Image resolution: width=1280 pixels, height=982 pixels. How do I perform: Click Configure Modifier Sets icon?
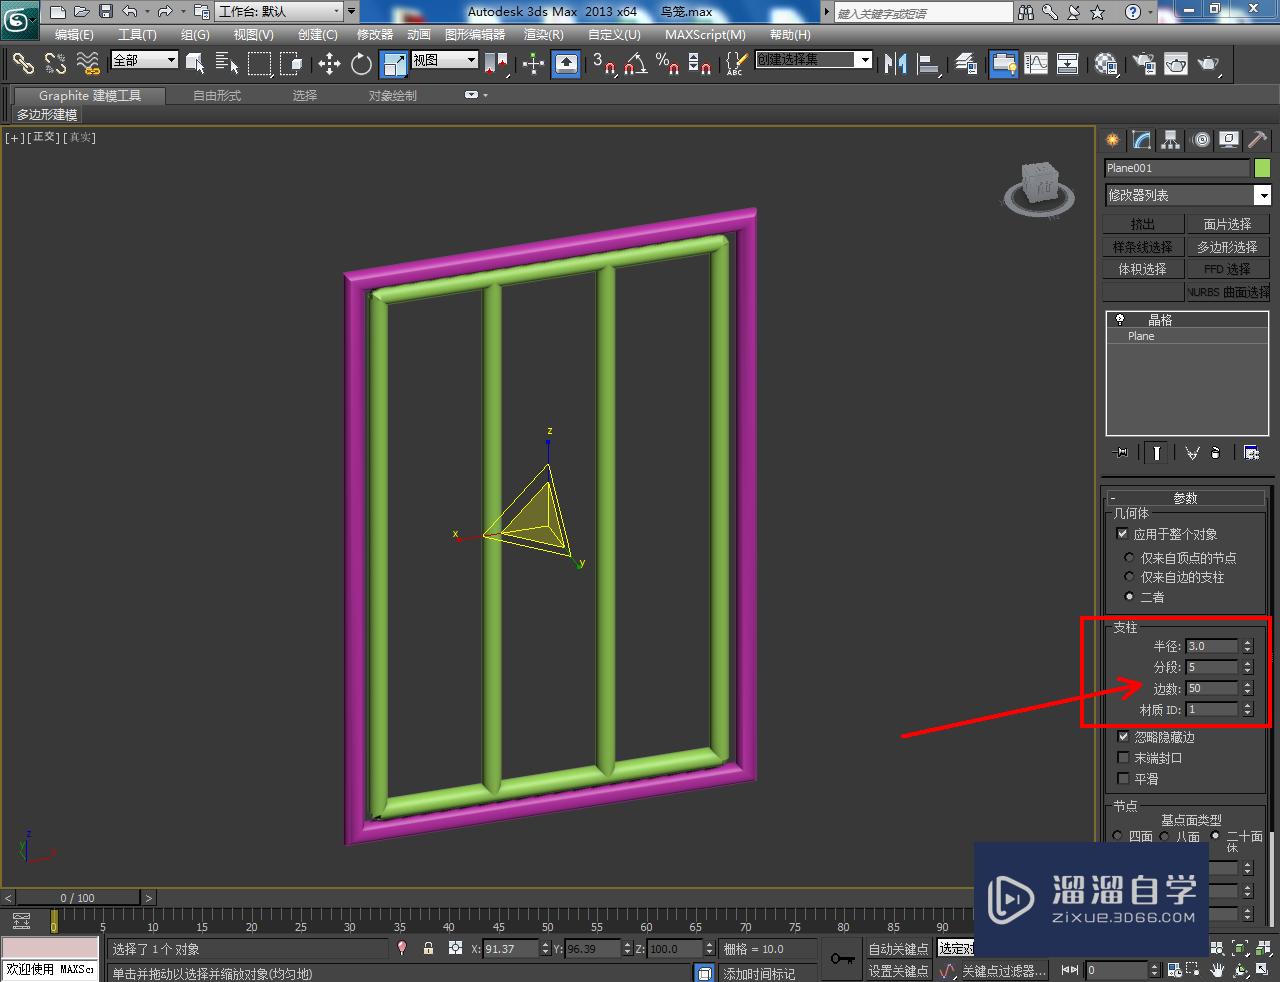1251,452
